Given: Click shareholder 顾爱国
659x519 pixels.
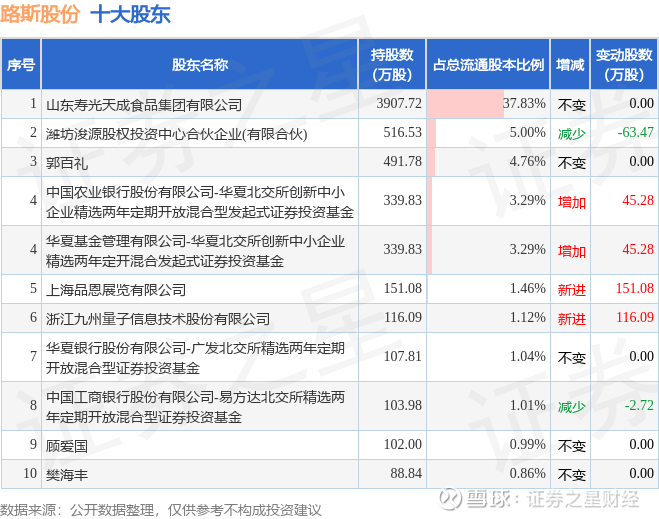Looking at the screenshot, I should coord(67,445).
